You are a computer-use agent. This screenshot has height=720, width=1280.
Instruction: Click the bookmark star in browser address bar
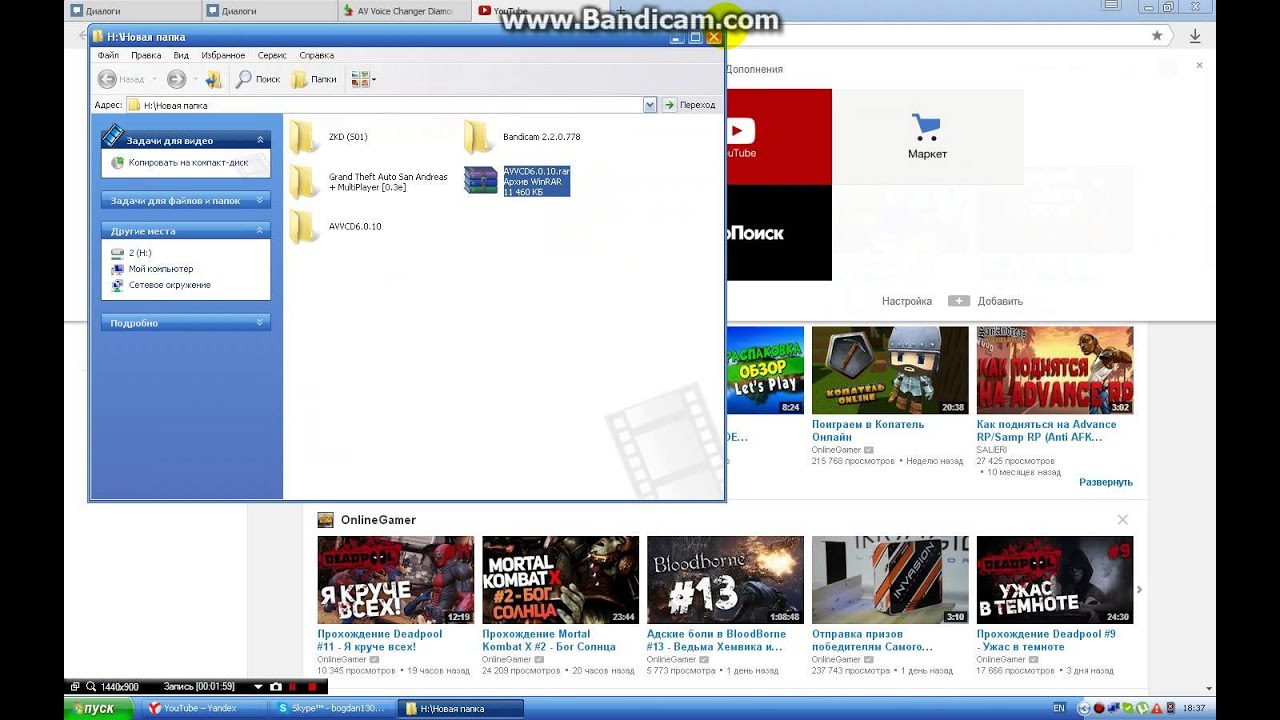(x=1157, y=36)
